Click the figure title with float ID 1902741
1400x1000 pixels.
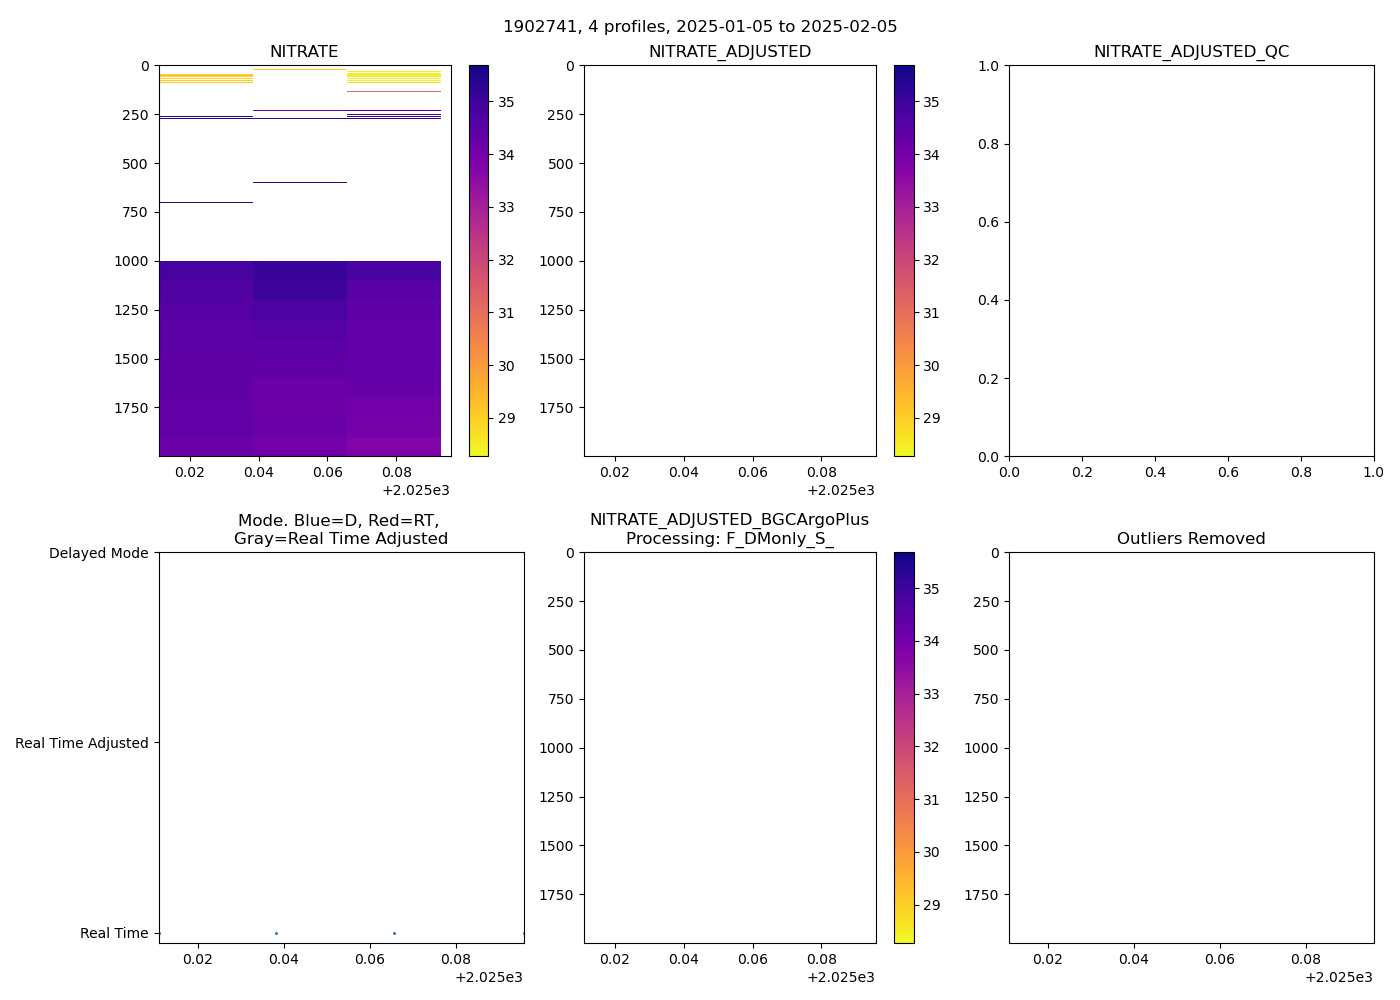pyautogui.click(x=700, y=27)
